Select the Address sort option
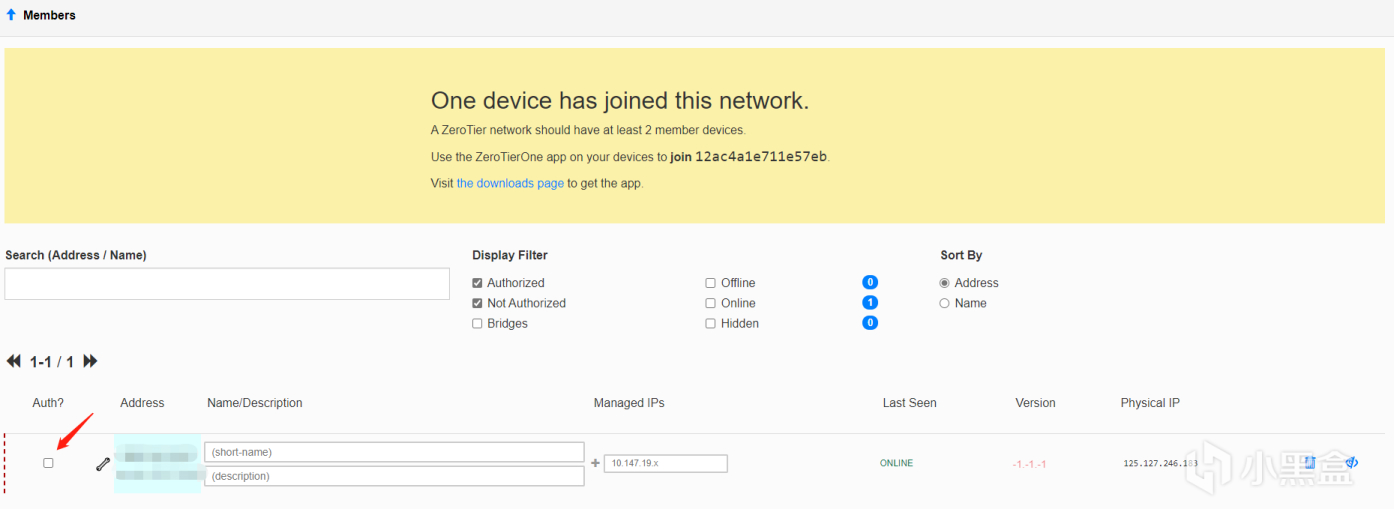 (944, 283)
